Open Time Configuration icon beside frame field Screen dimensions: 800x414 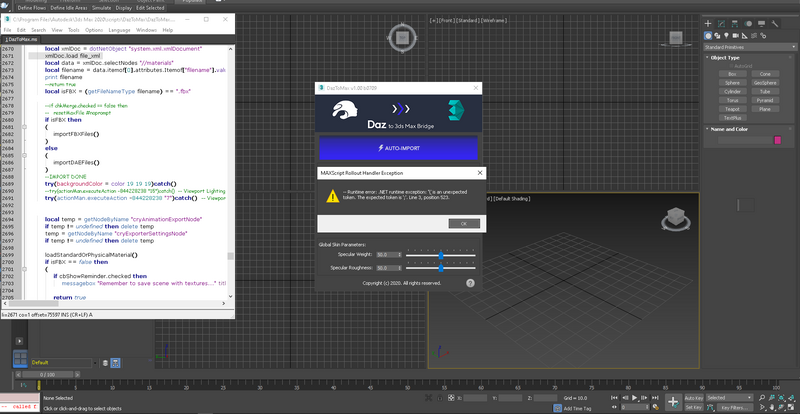pyautogui.click(x=654, y=407)
